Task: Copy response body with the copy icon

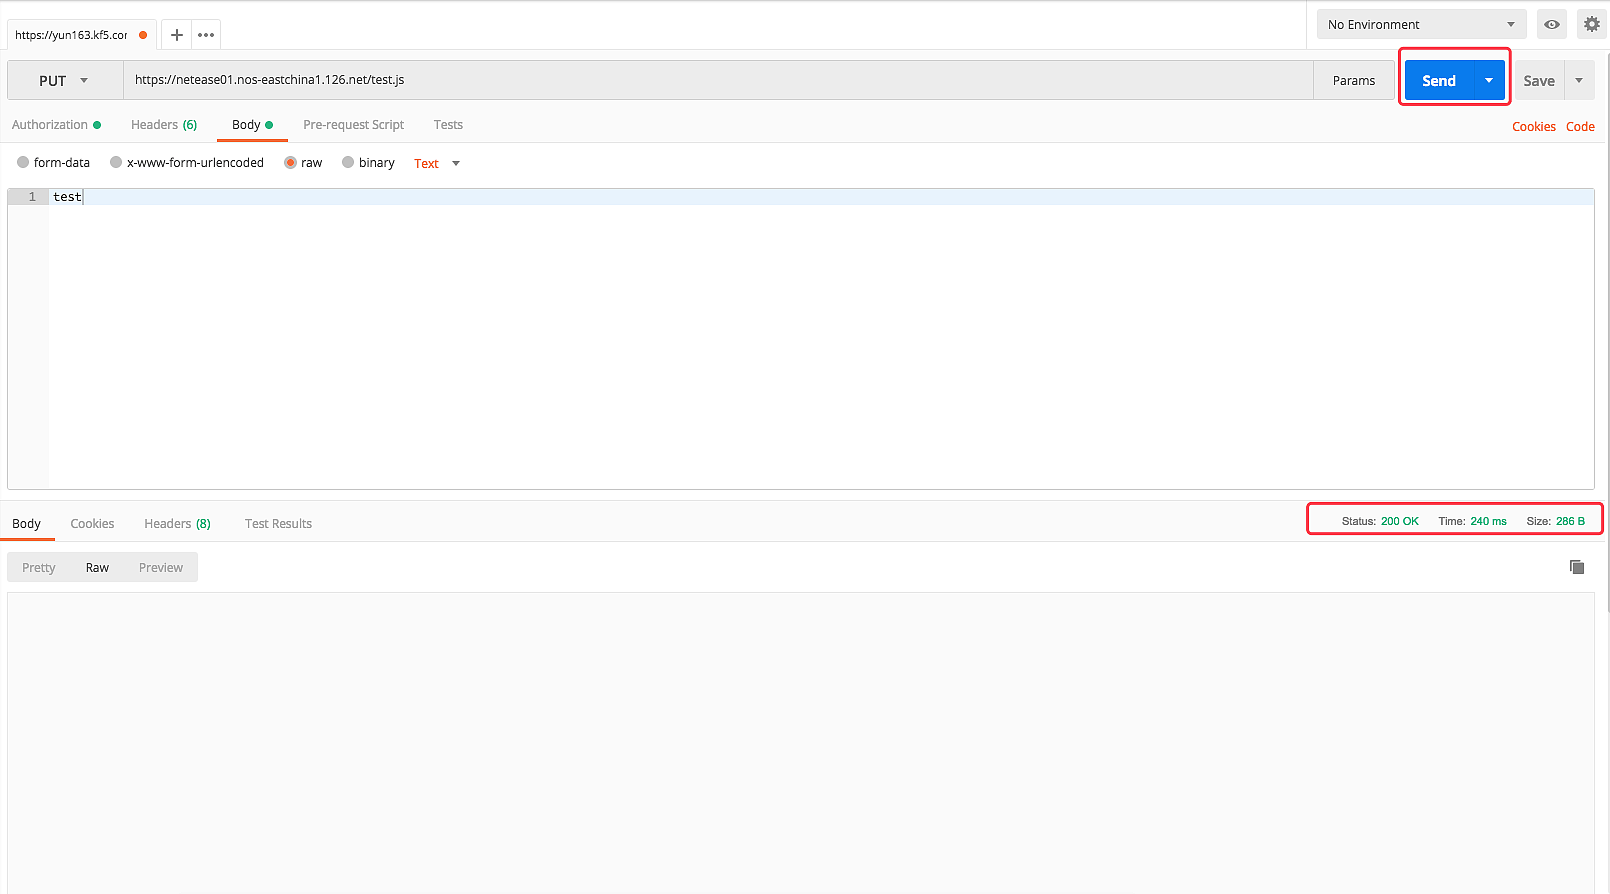Action: pos(1577,567)
